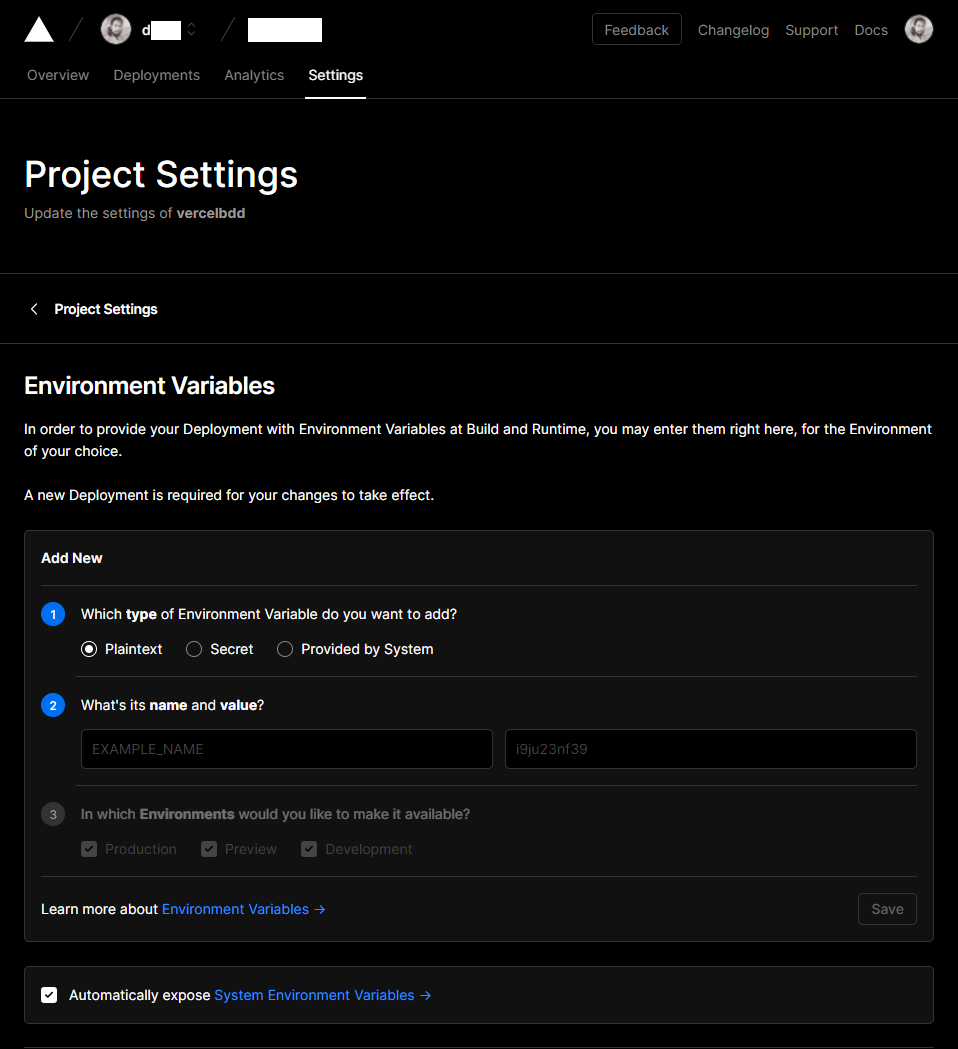
Task: Go to the Analytics tab
Action: point(254,75)
